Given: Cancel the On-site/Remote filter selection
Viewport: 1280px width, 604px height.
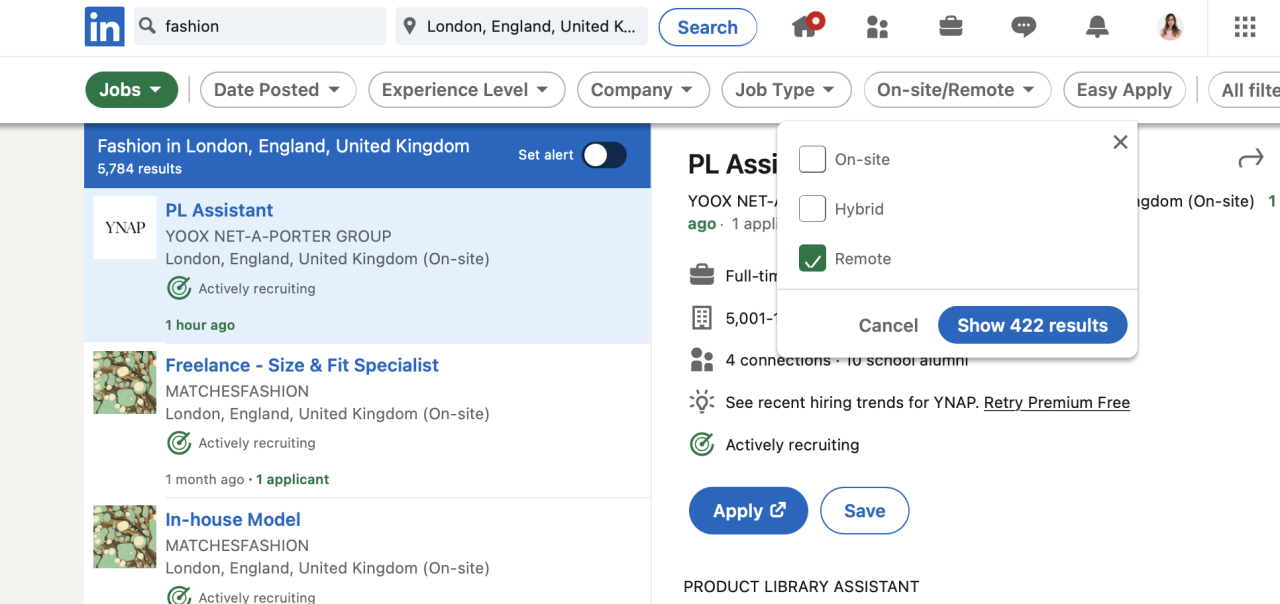Looking at the screenshot, I should pyautogui.click(x=888, y=325).
